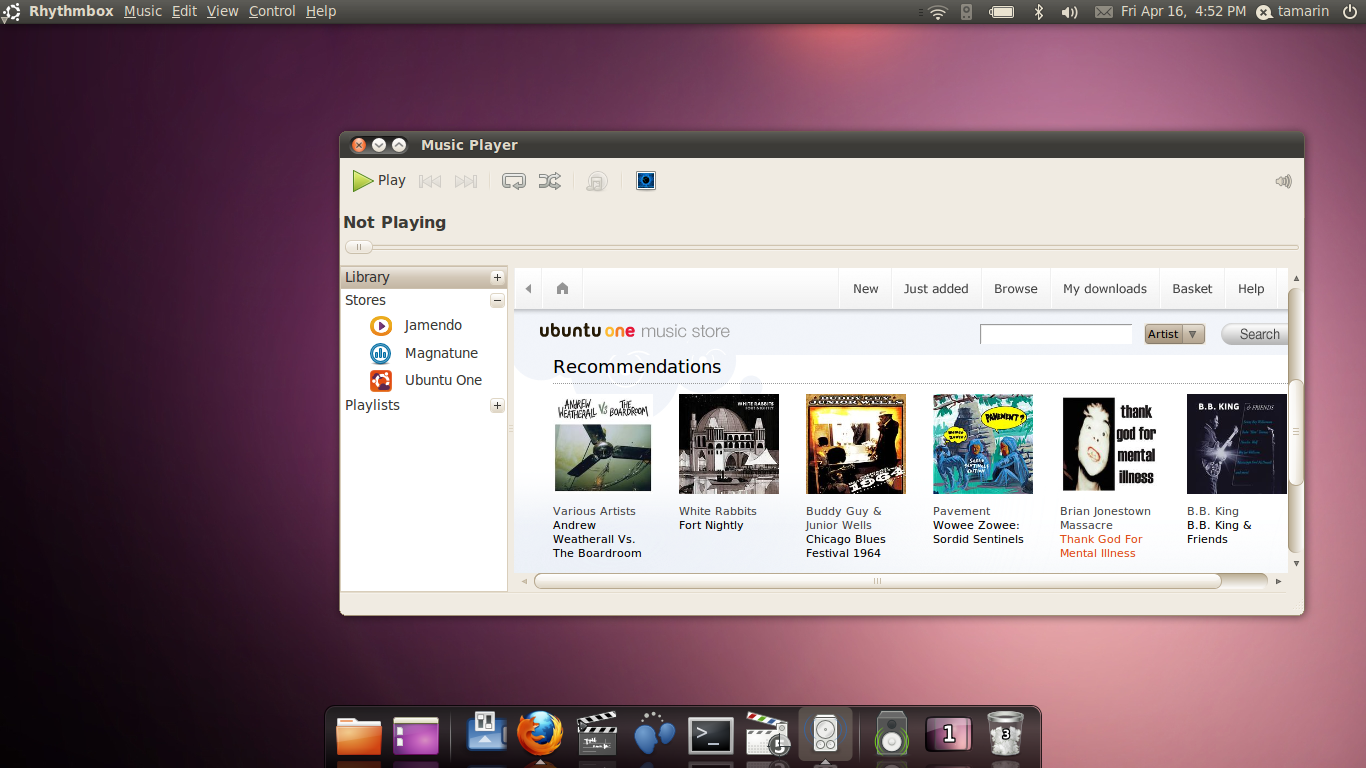
Task: Open My downloads tab
Action: 1105,289
